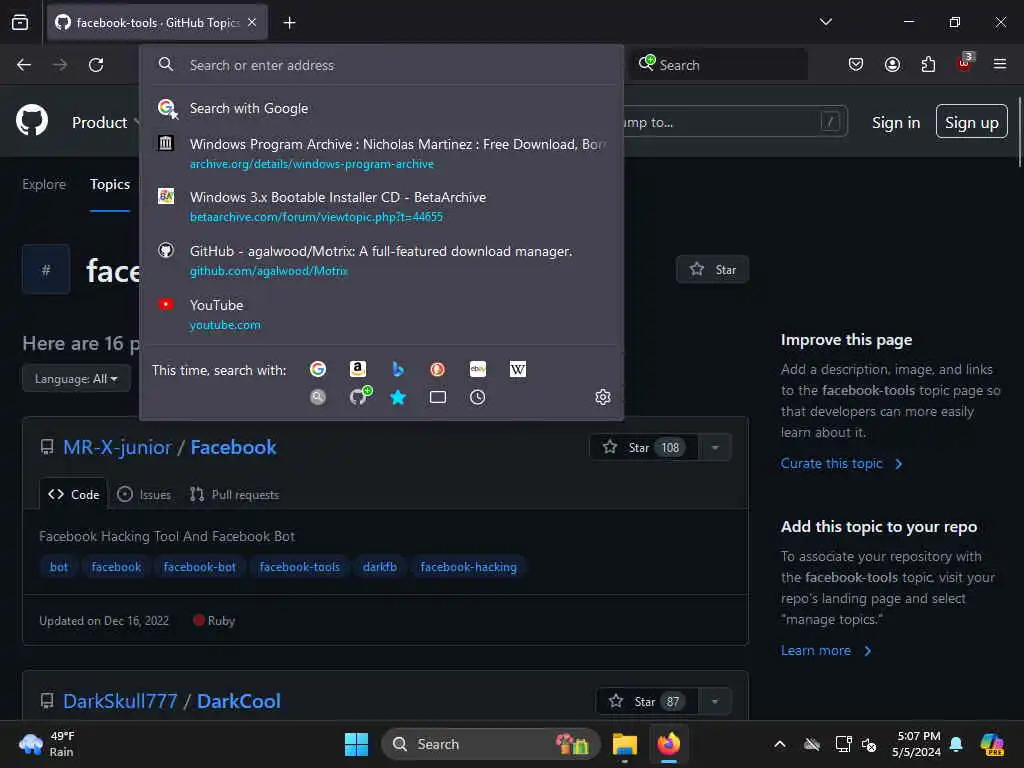Image resolution: width=1024 pixels, height=768 pixels.
Task: Open the weather widget showing 49°F Rain
Action: (x=47, y=744)
